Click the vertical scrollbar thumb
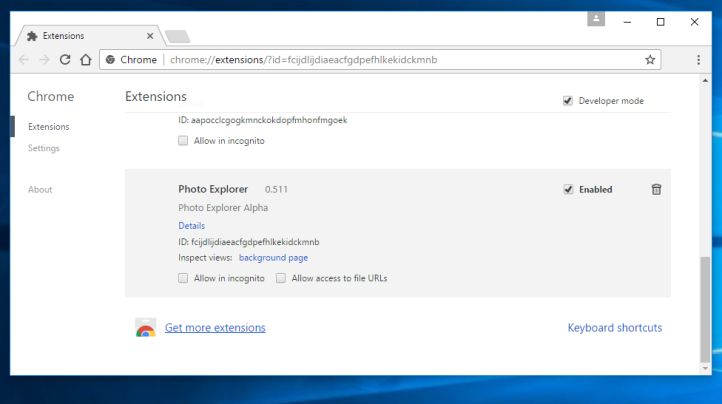722x404 pixels. click(705, 309)
